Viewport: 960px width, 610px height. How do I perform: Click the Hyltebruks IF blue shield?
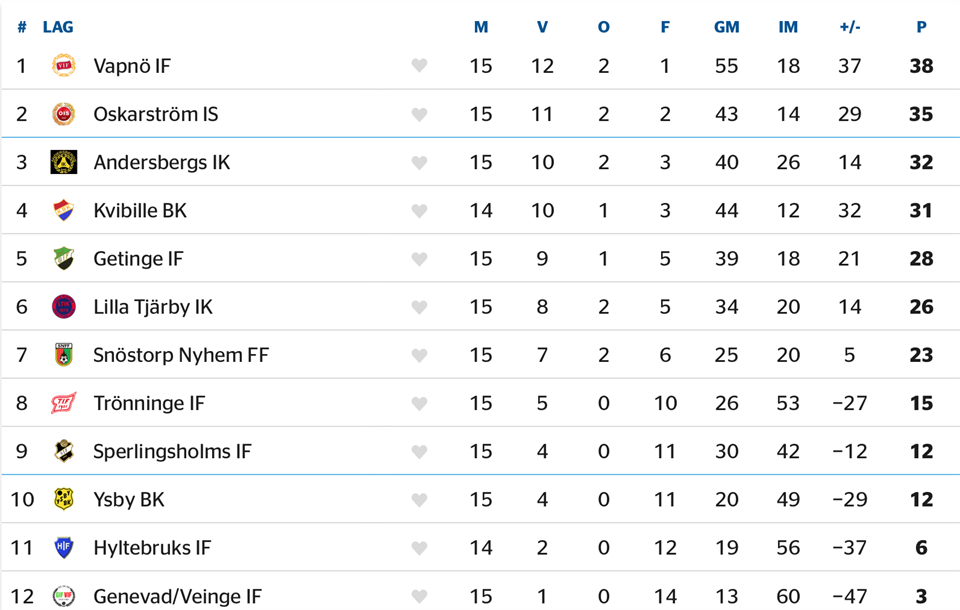[x=63, y=547]
